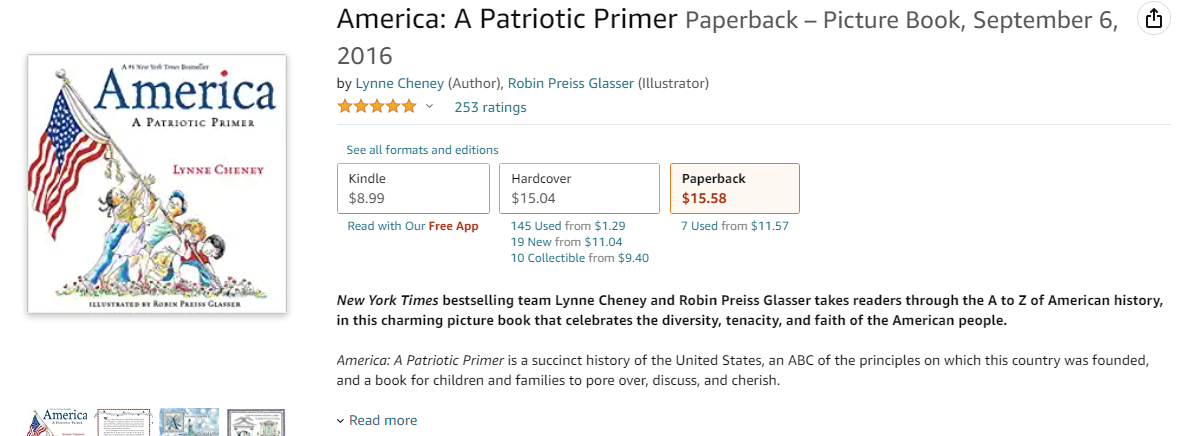The image size is (1195, 436).
Task: Select the fourth preview thumbnail
Action: [x=256, y=422]
